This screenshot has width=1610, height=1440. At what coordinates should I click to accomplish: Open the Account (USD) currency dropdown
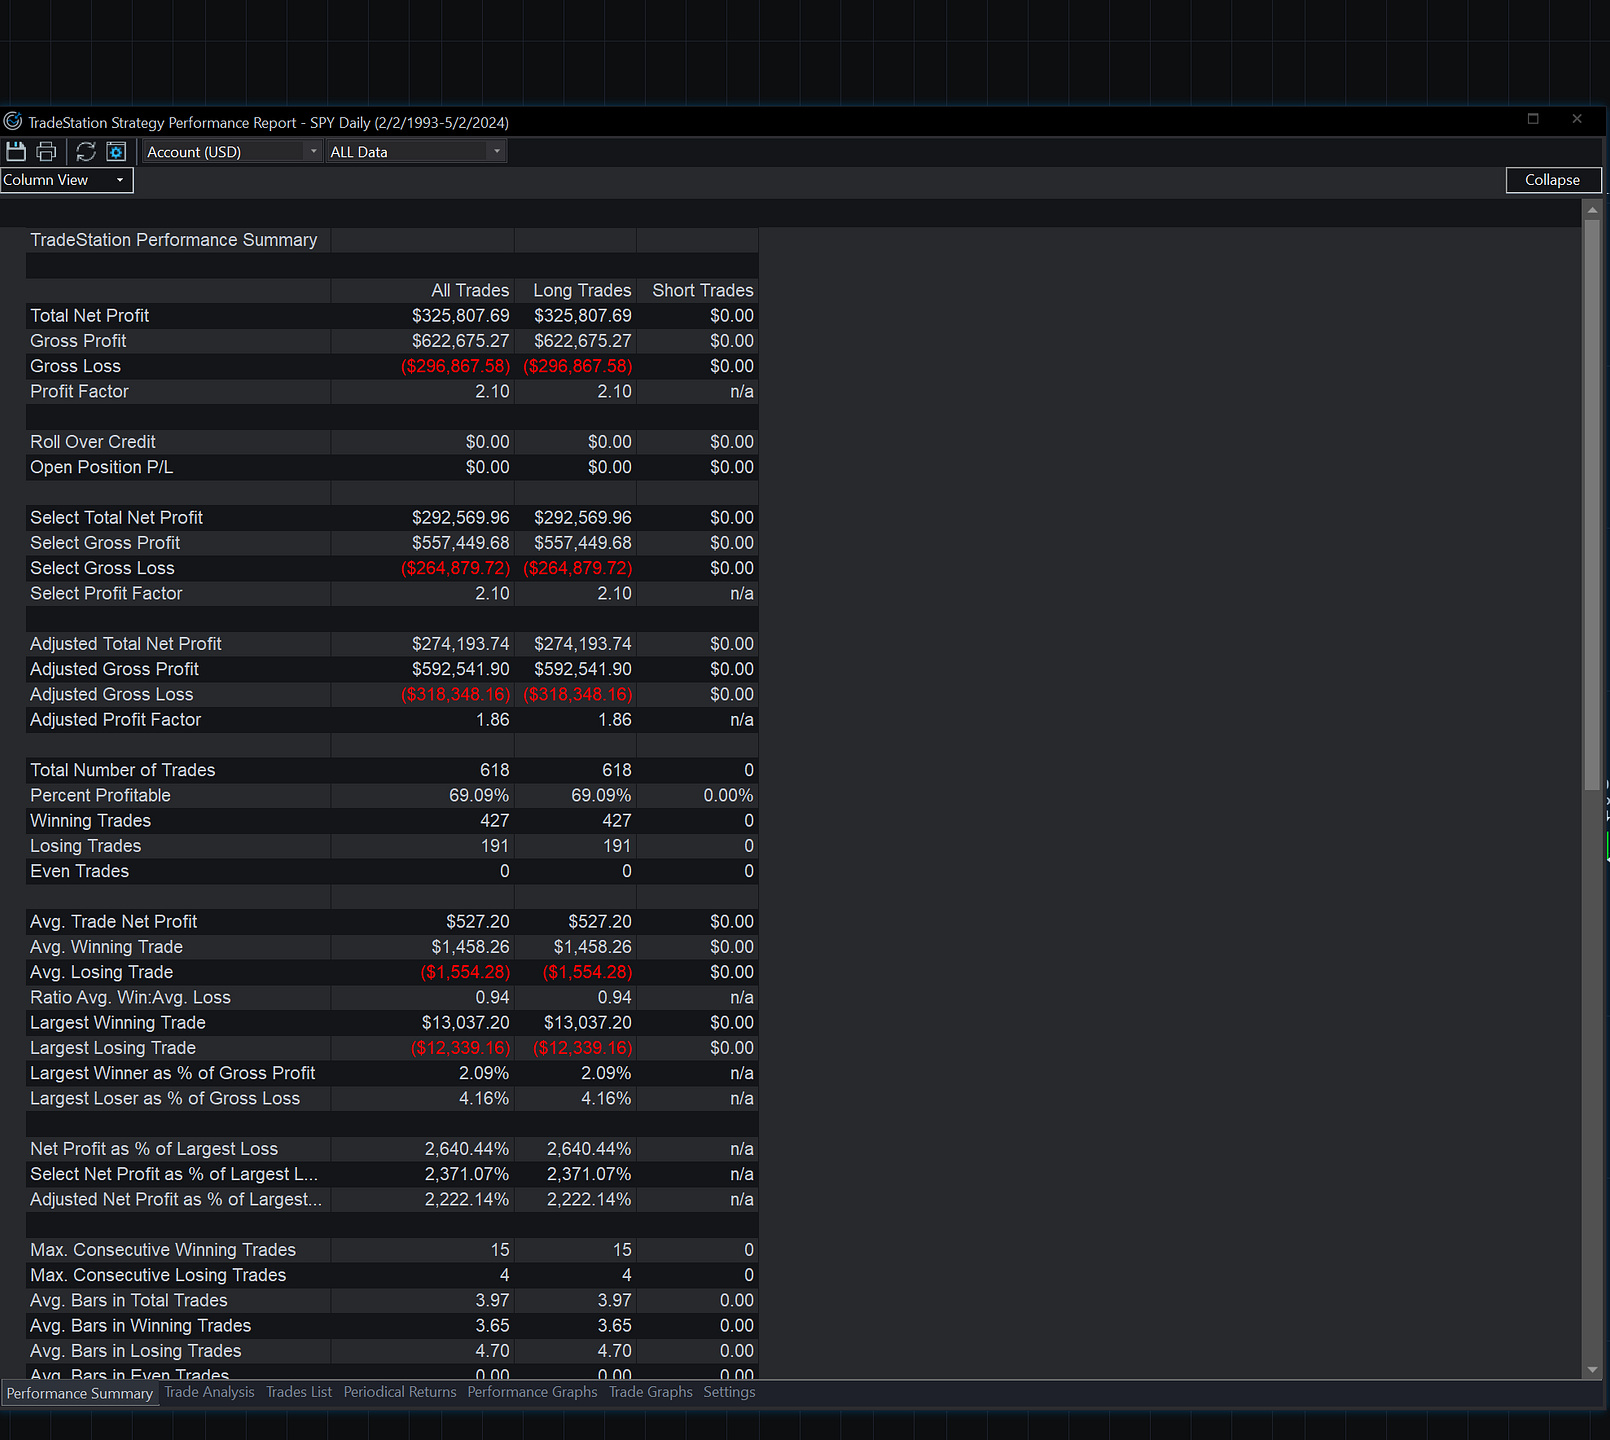pos(231,152)
